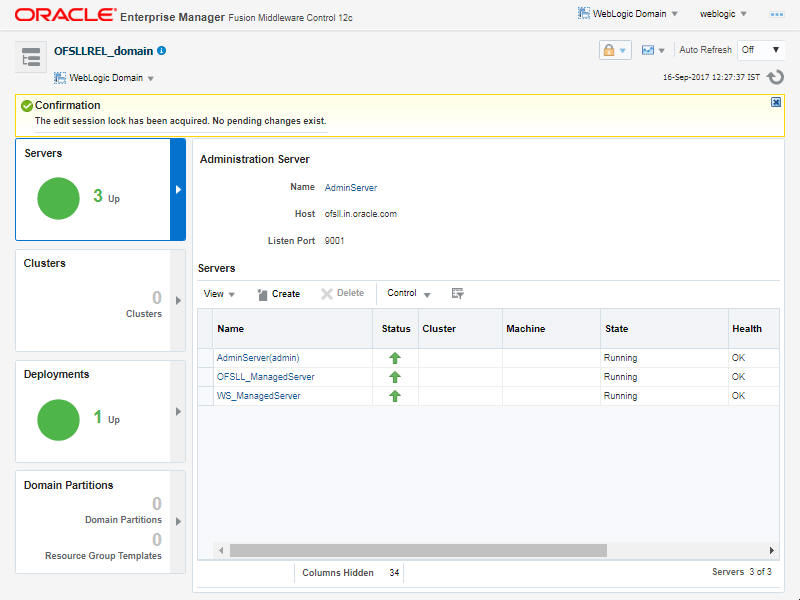Click the scroll-left arrow of the table
This screenshot has height=600, width=800.
[x=221, y=551]
